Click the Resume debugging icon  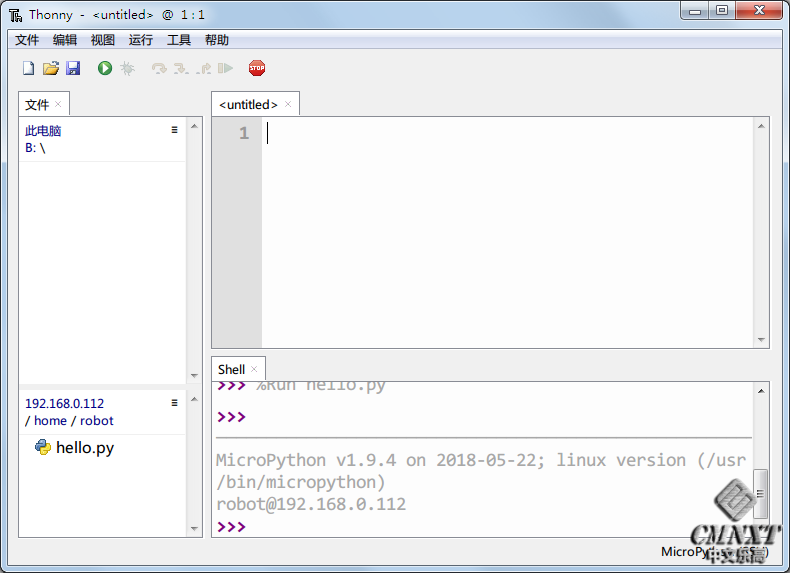pyautogui.click(x=226, y=68)
